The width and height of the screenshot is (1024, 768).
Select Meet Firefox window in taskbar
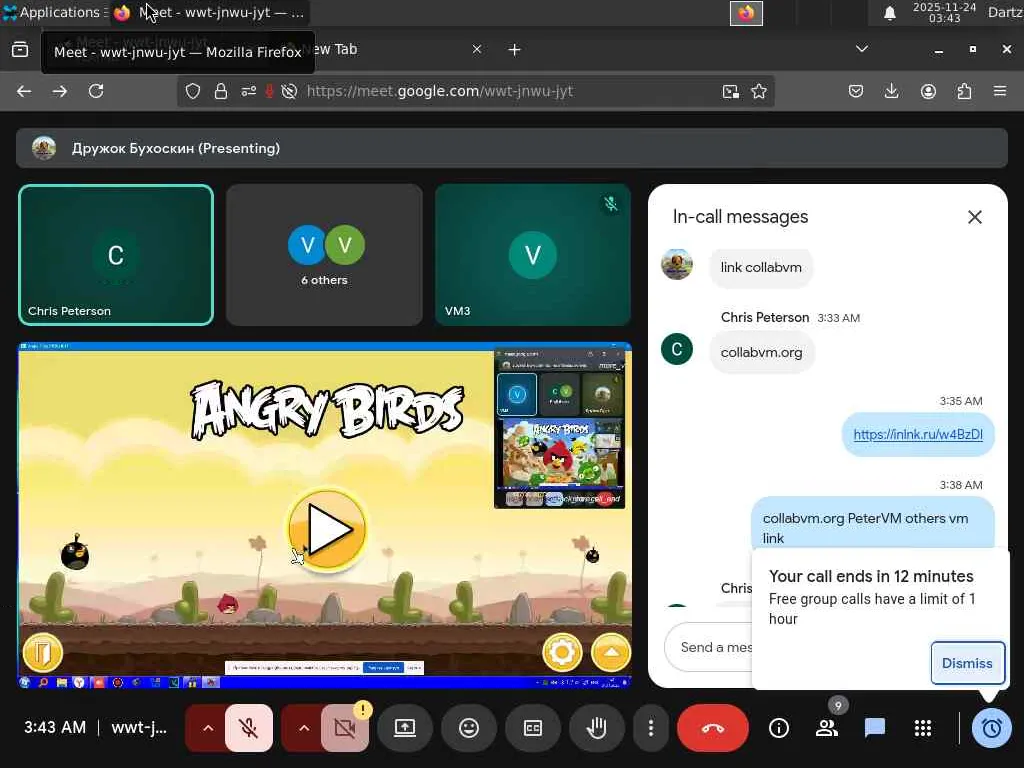pos(209,12)
